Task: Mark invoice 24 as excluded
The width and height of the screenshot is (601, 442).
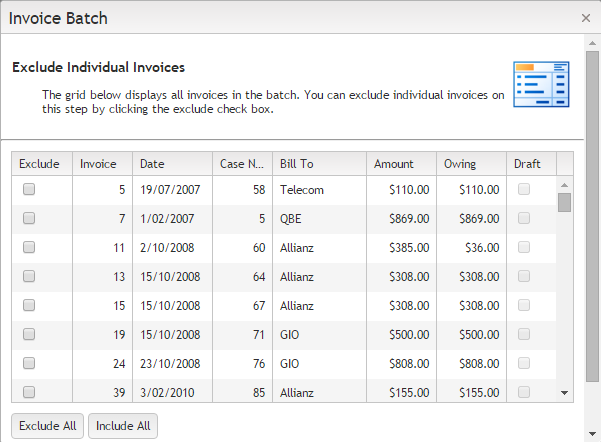Action: click(x=29, y=363)
